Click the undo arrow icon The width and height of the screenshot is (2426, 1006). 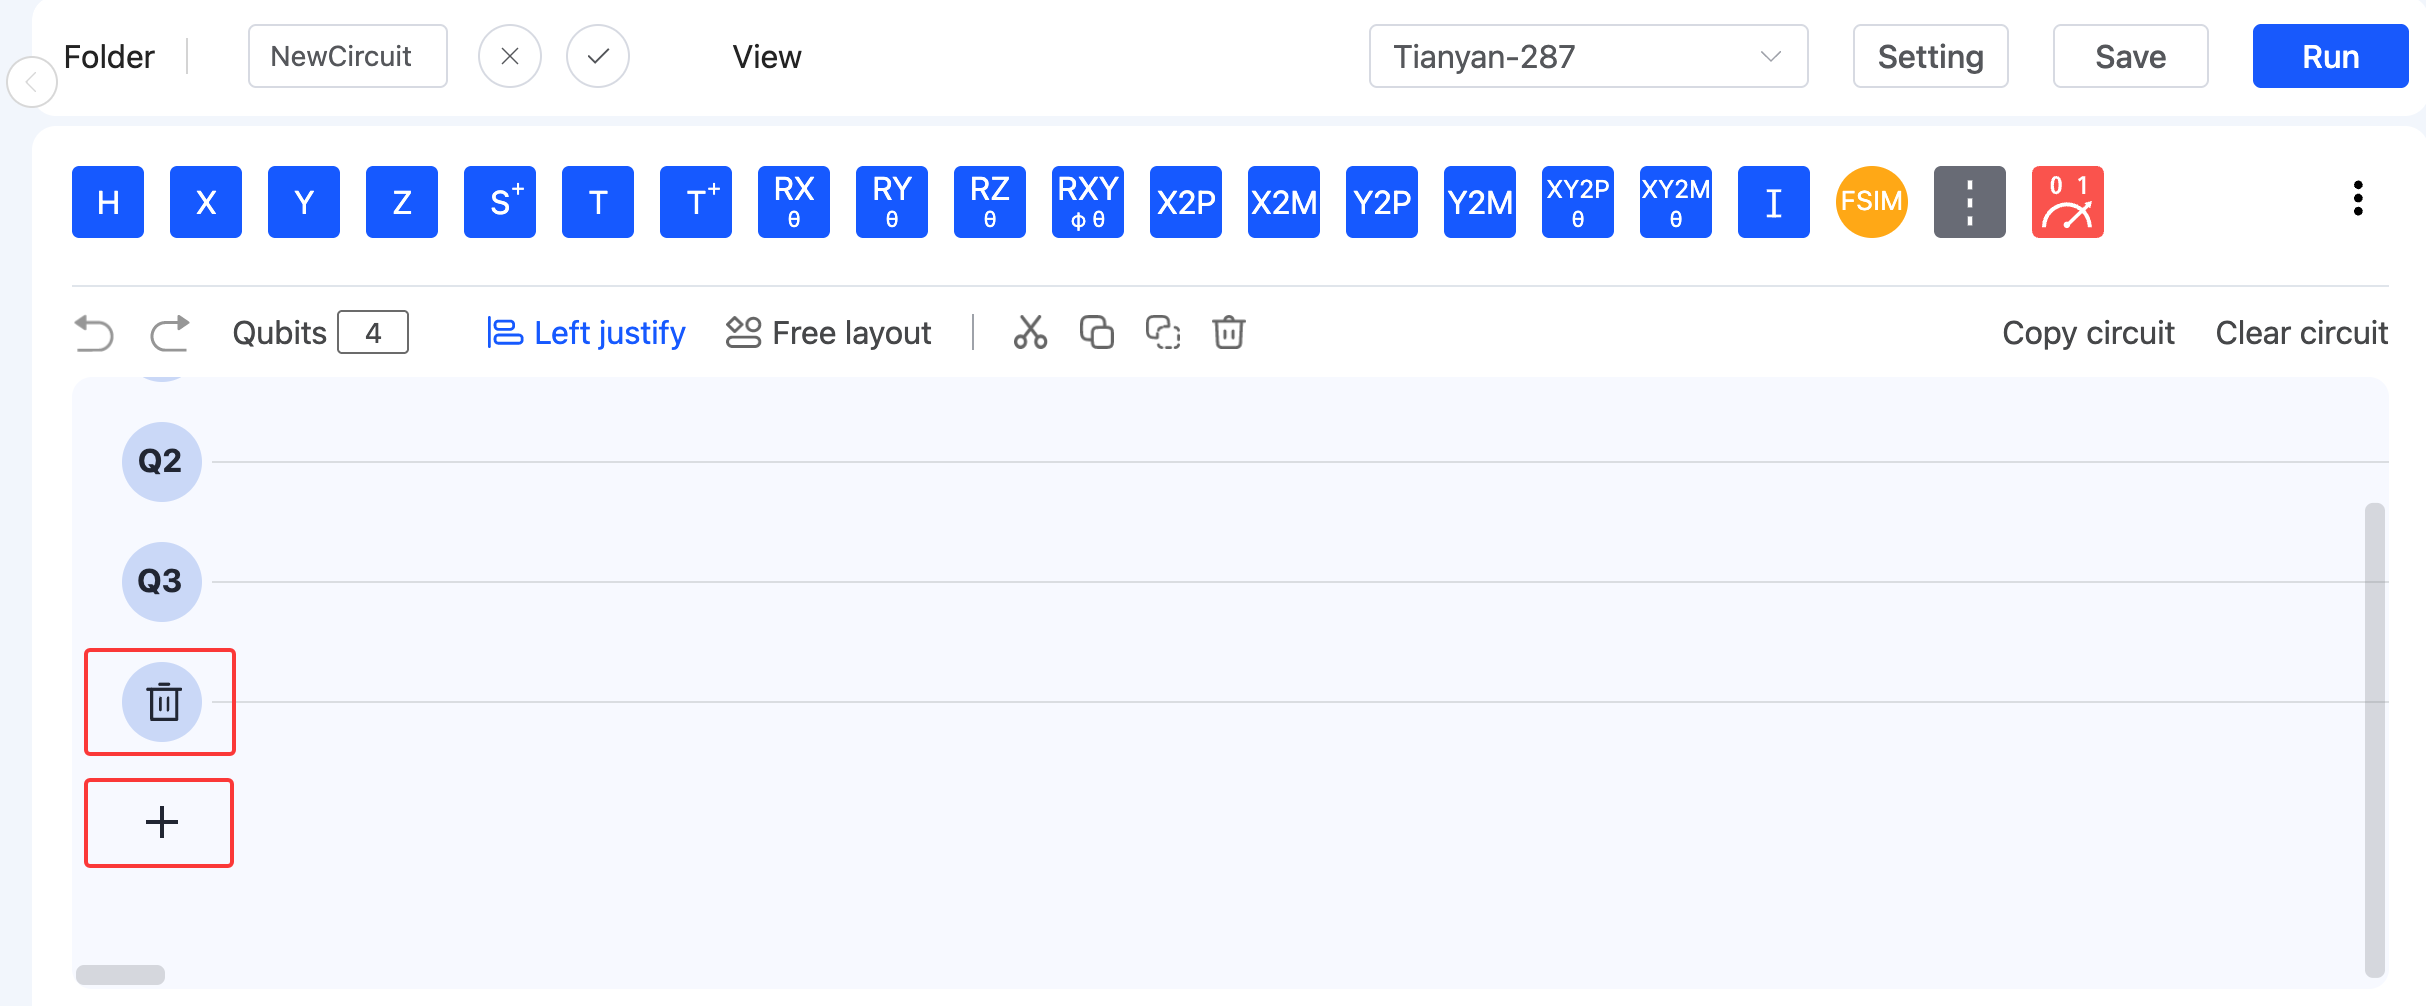(94, 333)
